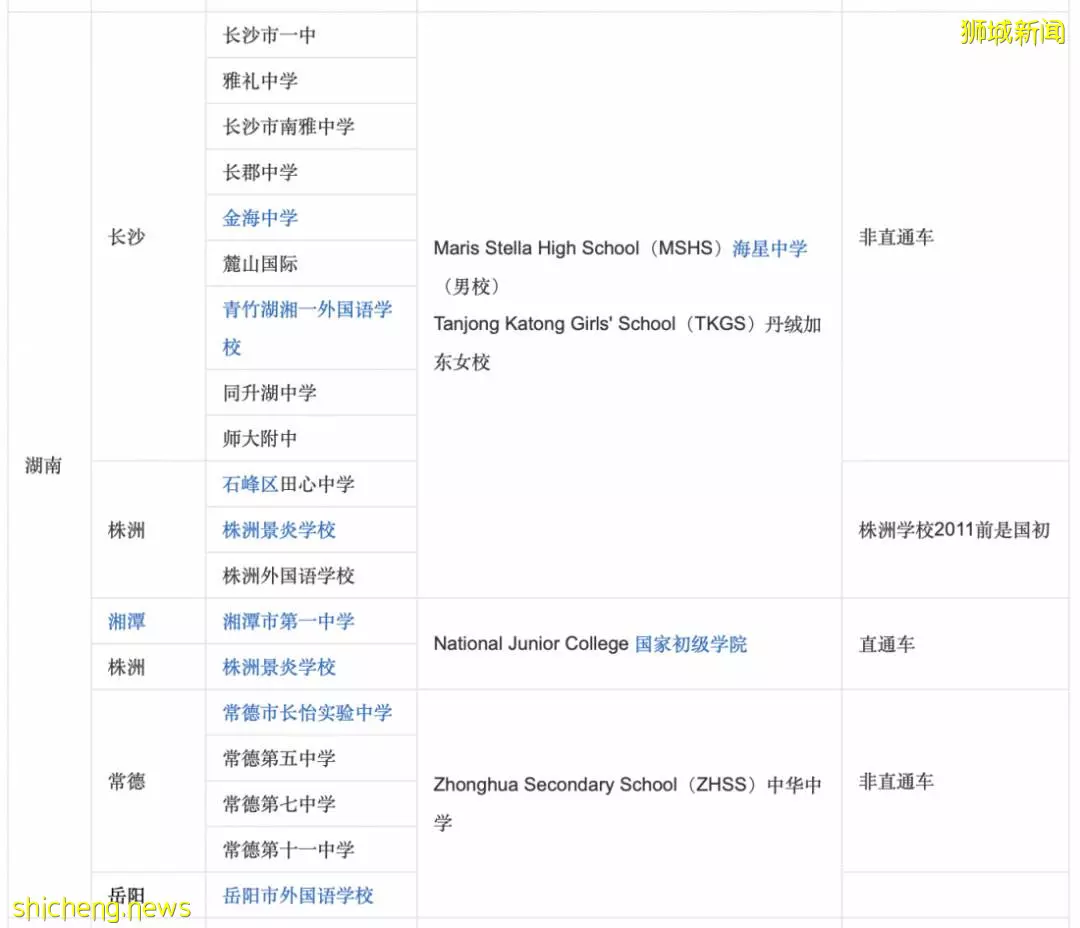This screenshot has width=1080, height=928.
Task: Click the 湖南 province cell
Action: pos(50,465)
